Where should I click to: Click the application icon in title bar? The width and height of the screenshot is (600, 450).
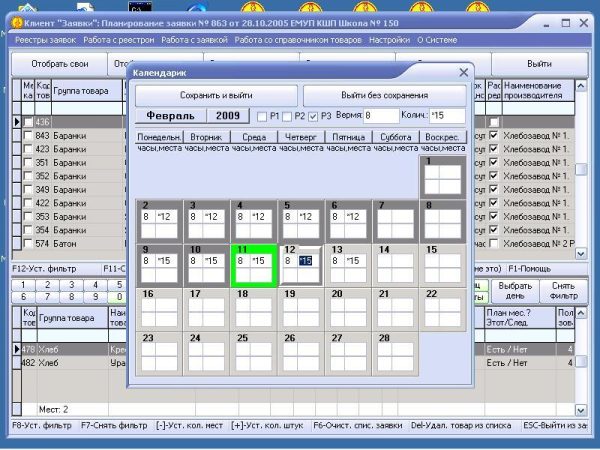(x=16, y=23)
